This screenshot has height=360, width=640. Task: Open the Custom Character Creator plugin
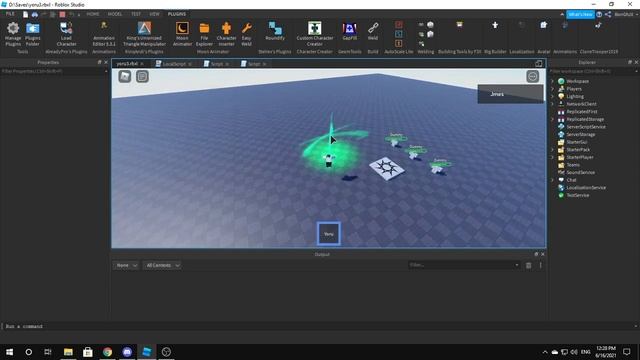click(315, 34)
